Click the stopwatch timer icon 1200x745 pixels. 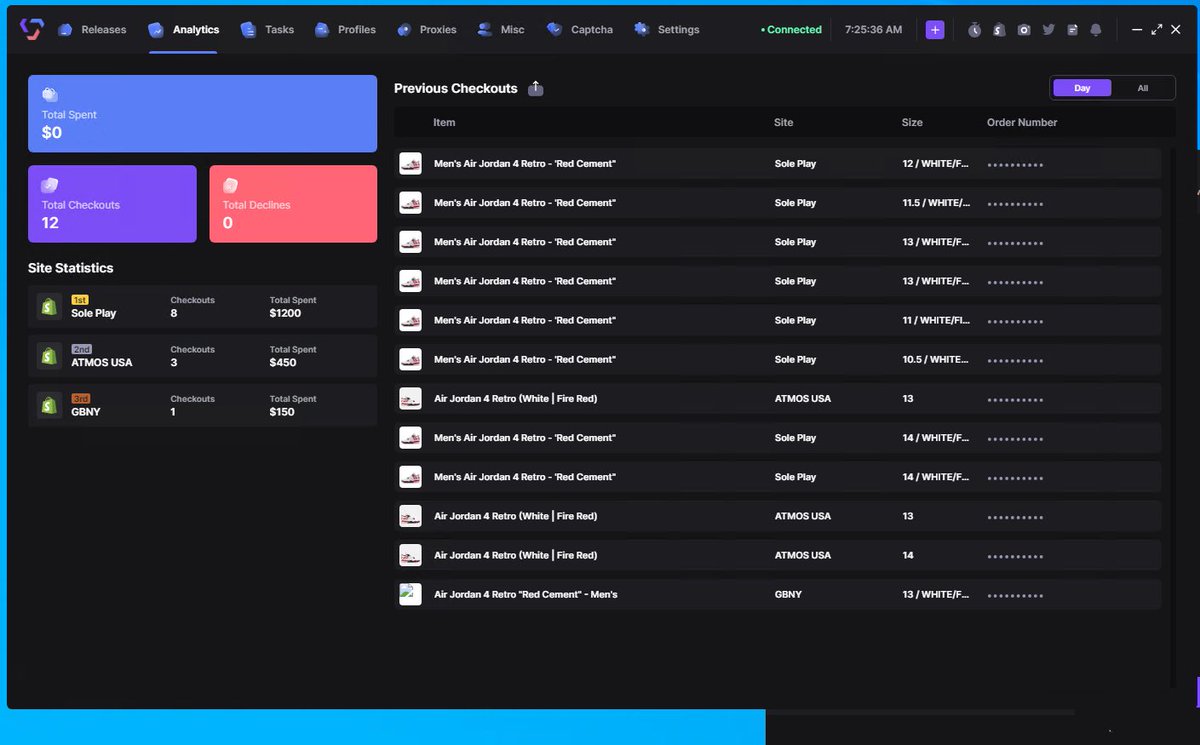tap(975, 30)
